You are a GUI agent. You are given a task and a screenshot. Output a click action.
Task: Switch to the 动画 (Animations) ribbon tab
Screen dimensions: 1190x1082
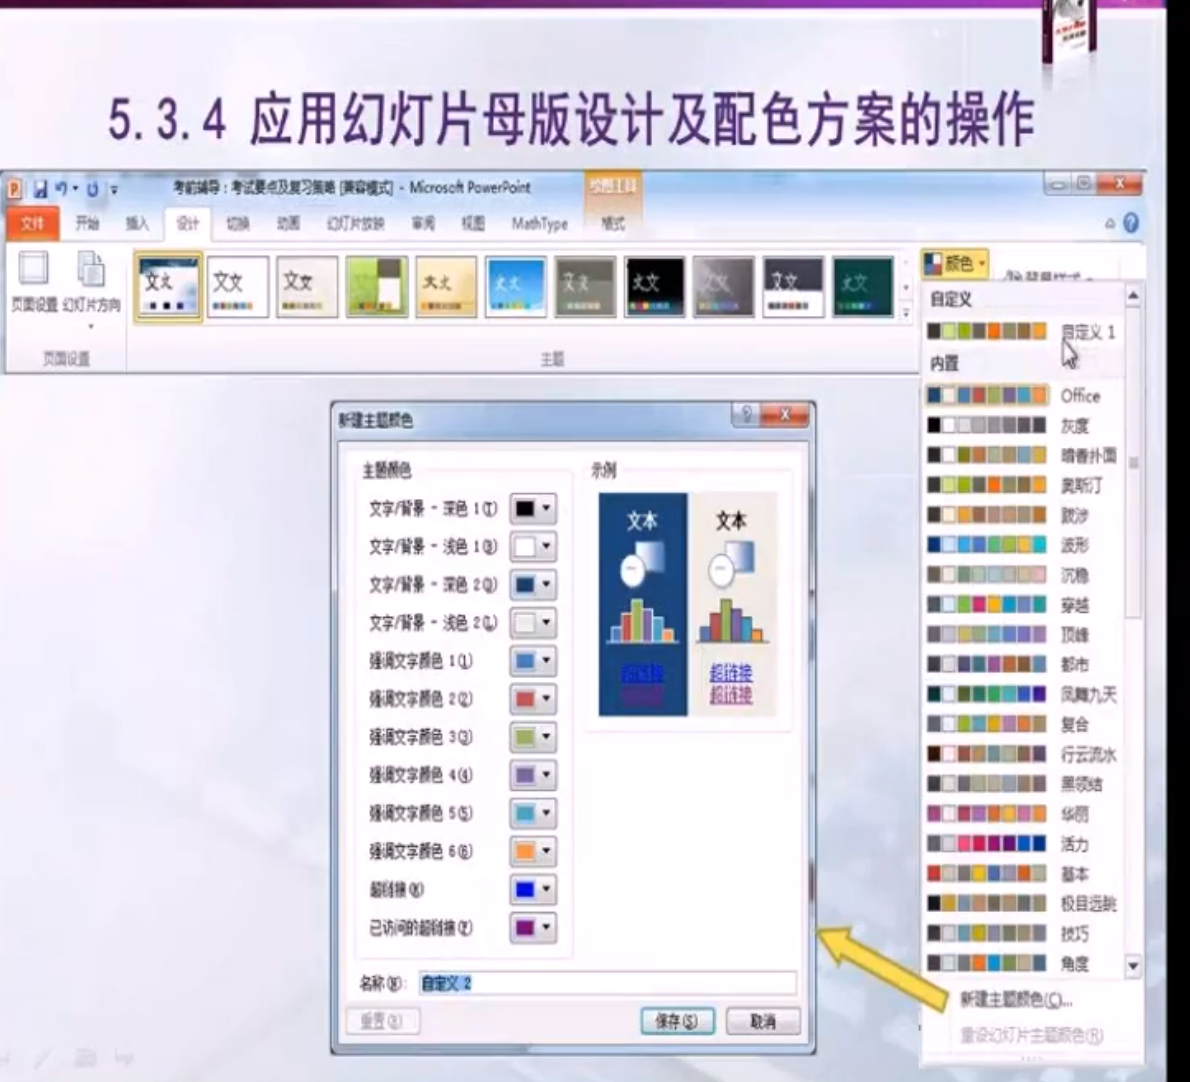[x=288, y=223]
